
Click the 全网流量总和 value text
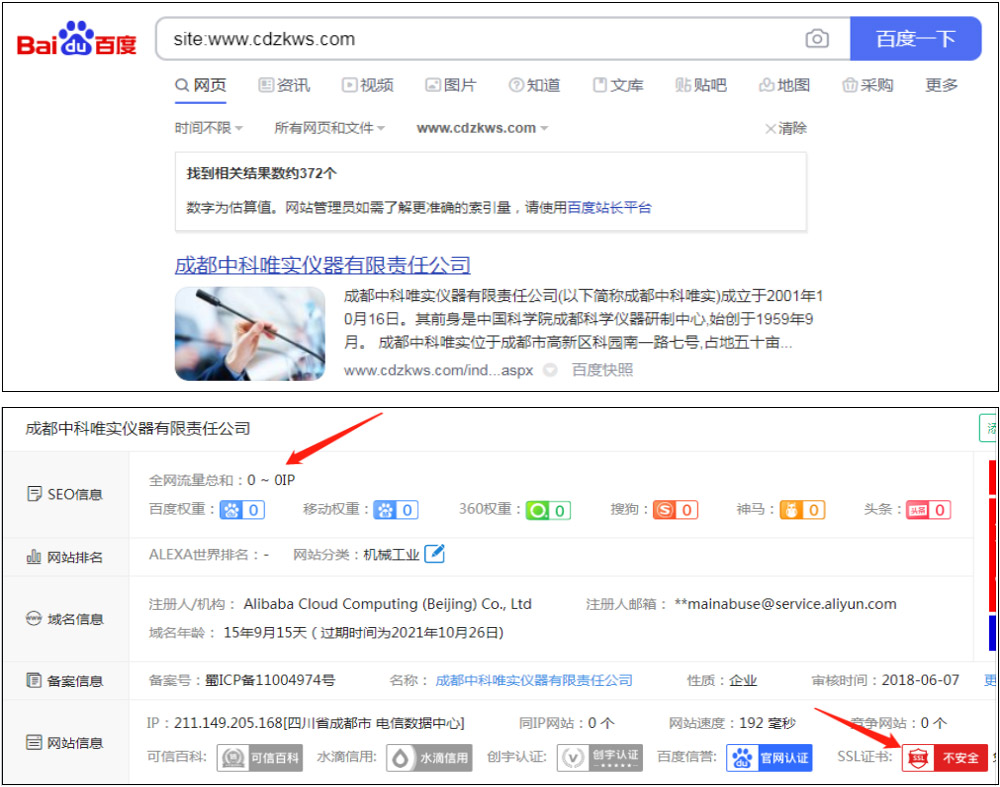[x=271, y=480]
